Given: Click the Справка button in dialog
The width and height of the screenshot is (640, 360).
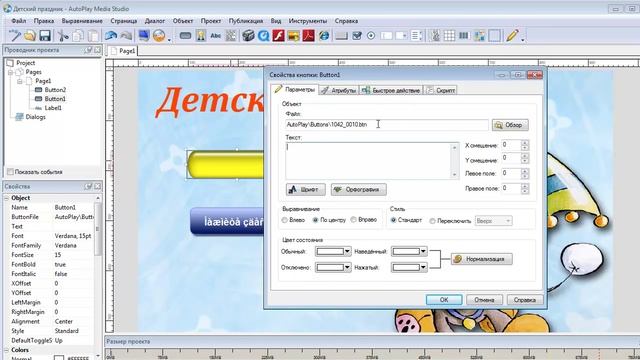Looking at the screenshot, I should click(524, 300).
